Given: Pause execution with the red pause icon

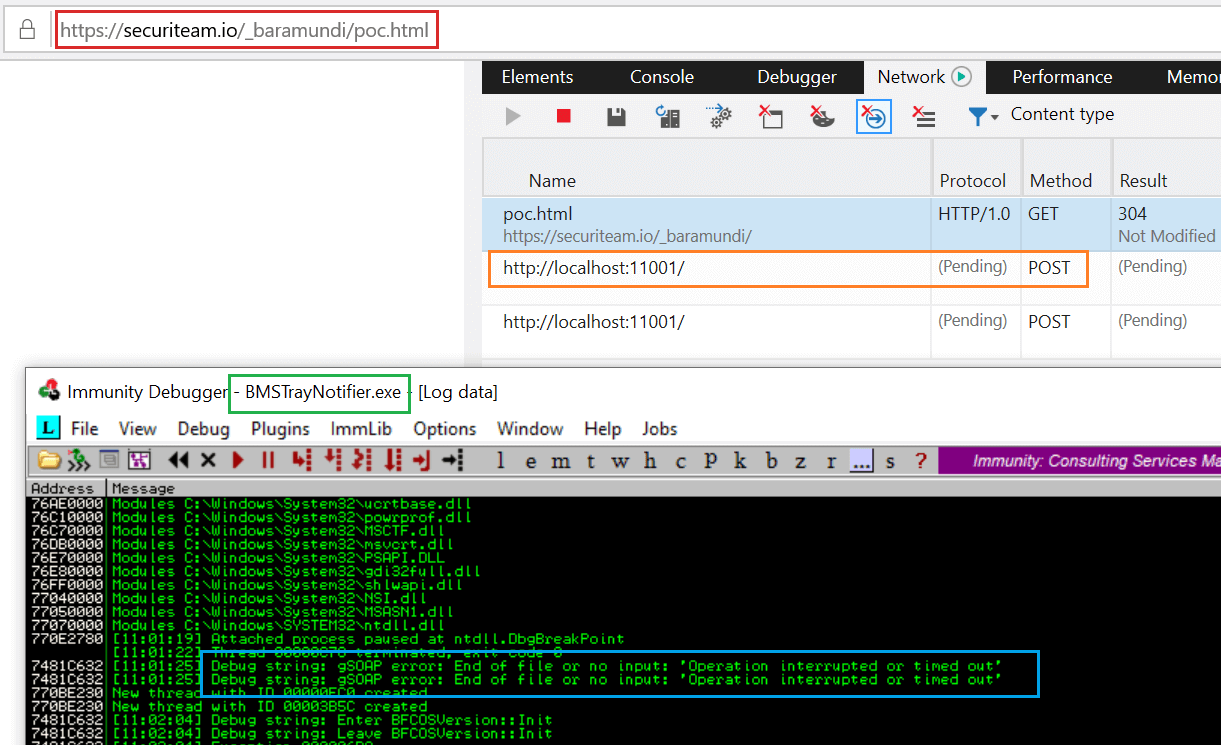Looking at the screenshot, I should (x=268, y=460).
